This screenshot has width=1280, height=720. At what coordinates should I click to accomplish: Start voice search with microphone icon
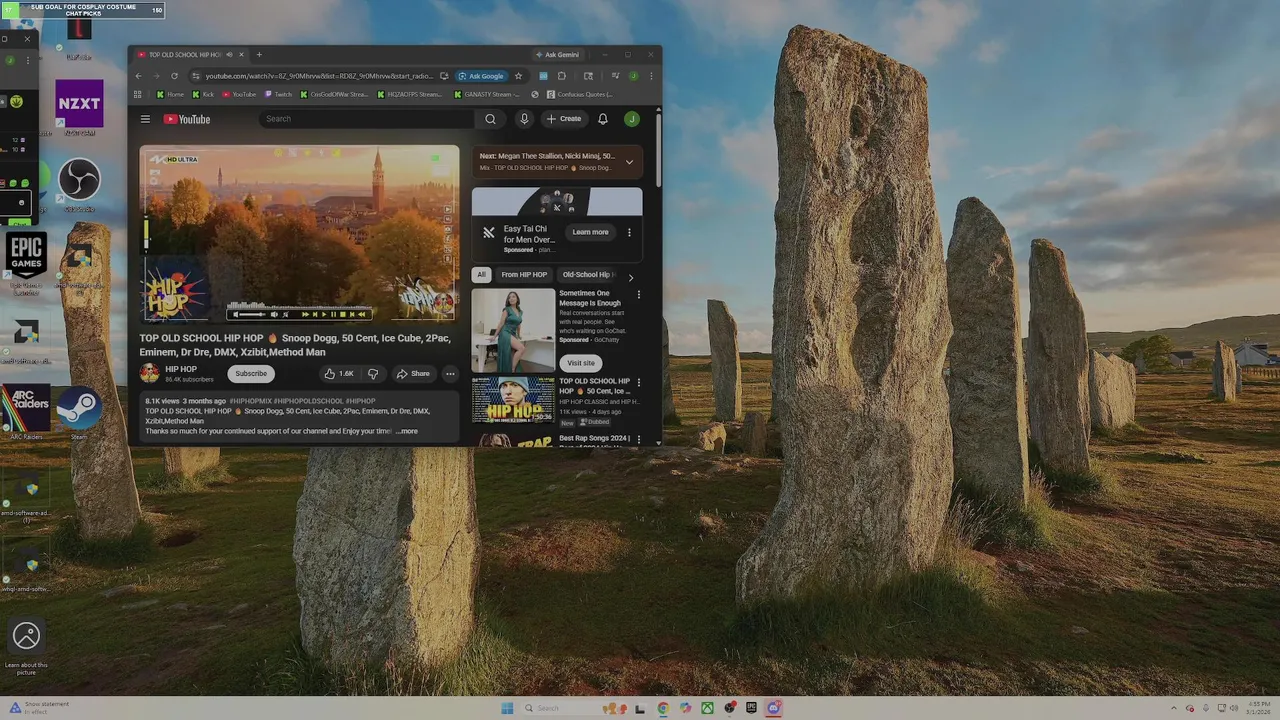524,119
